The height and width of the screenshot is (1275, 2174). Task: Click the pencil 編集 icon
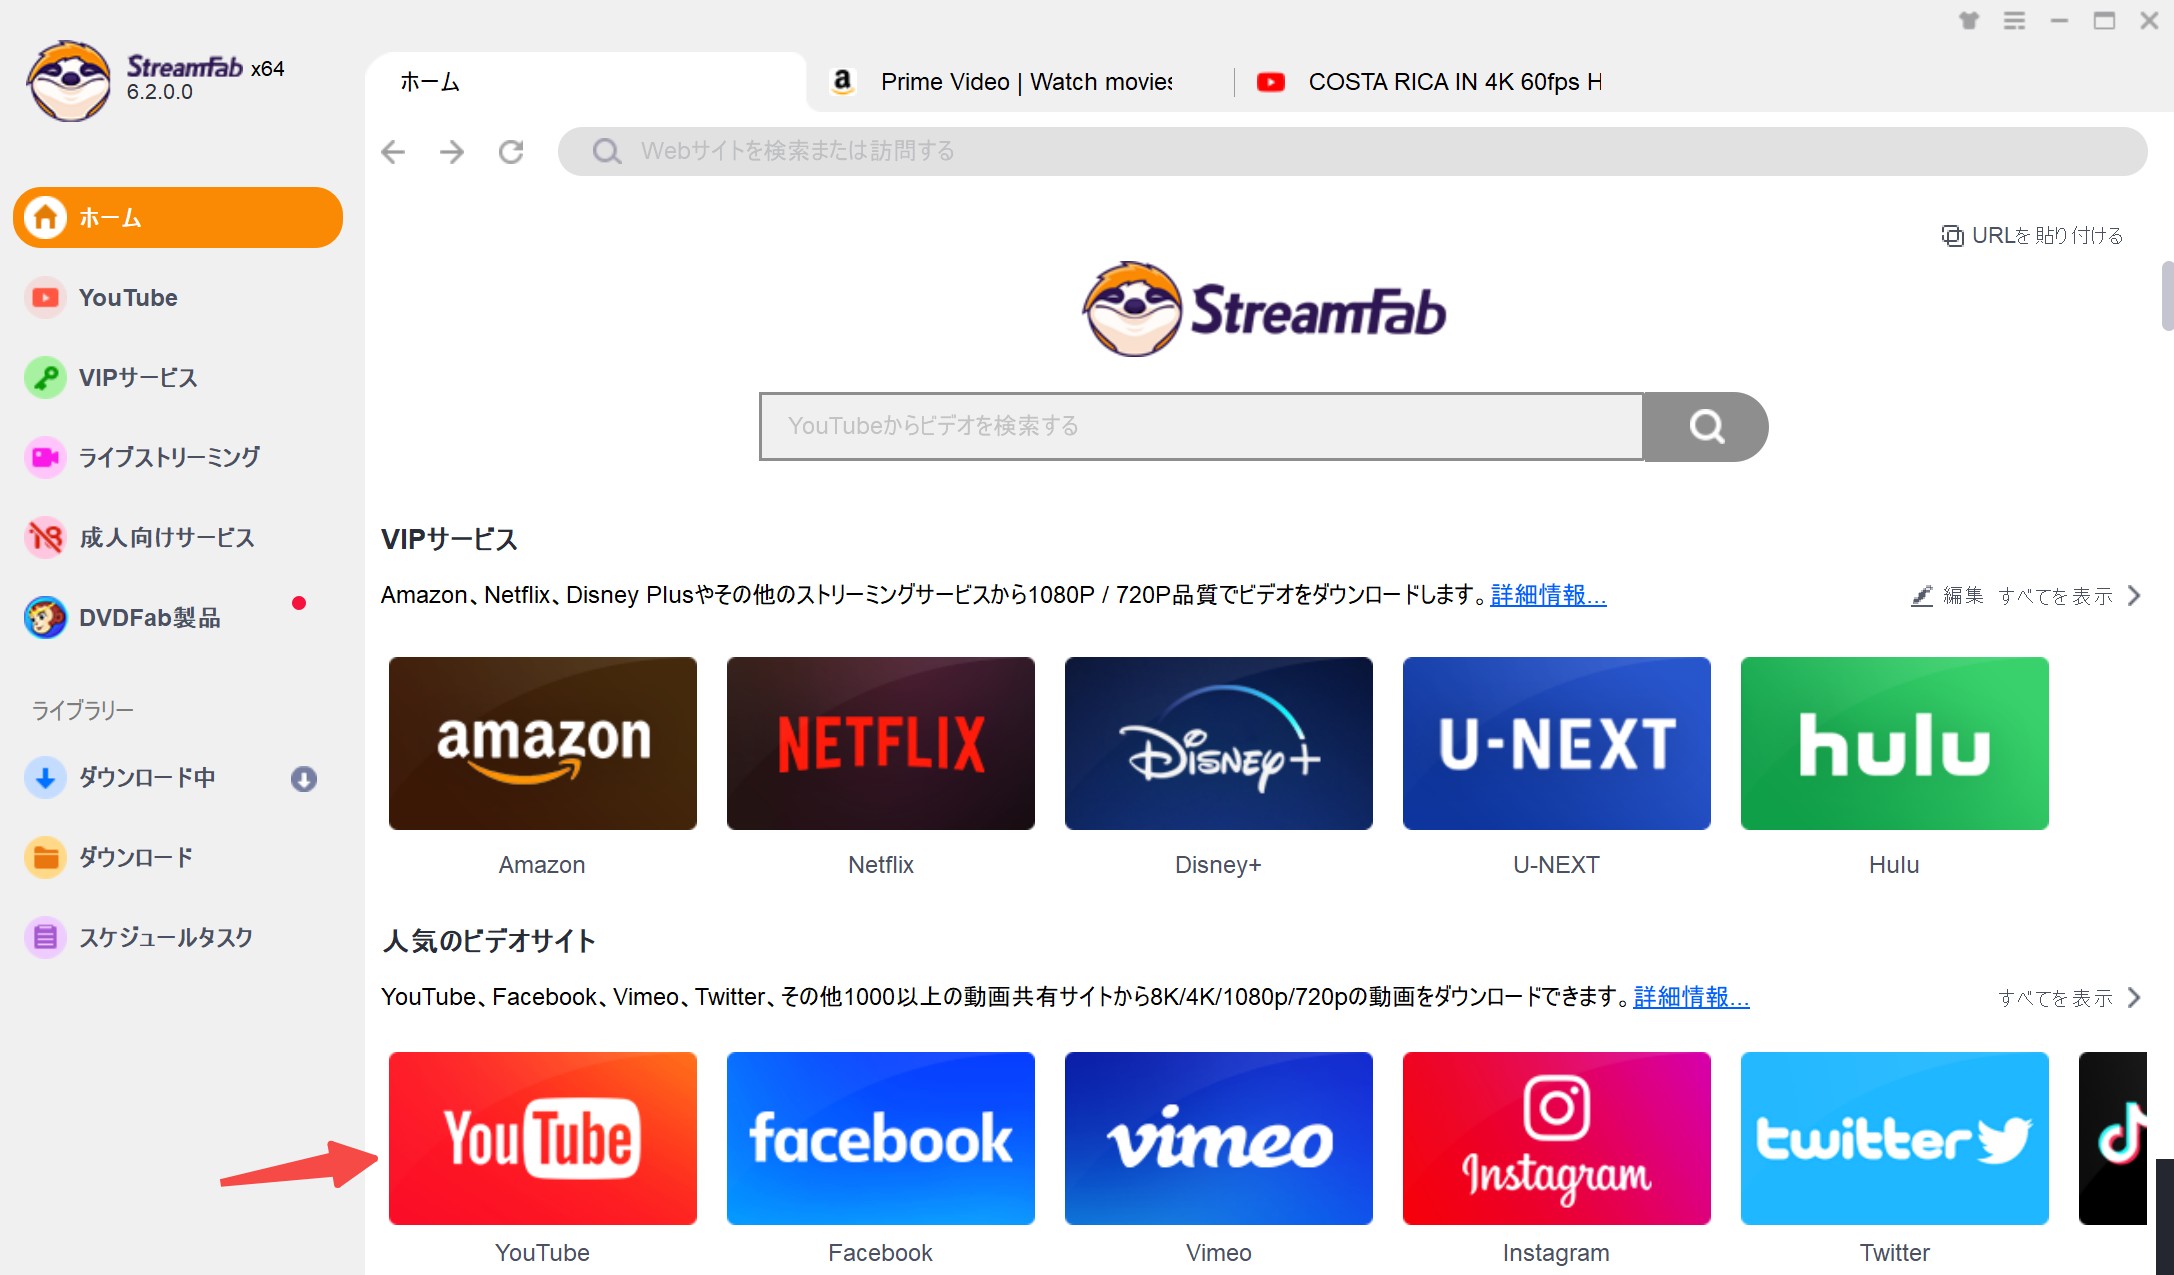pyautogui.click(x=1921, y=596)
